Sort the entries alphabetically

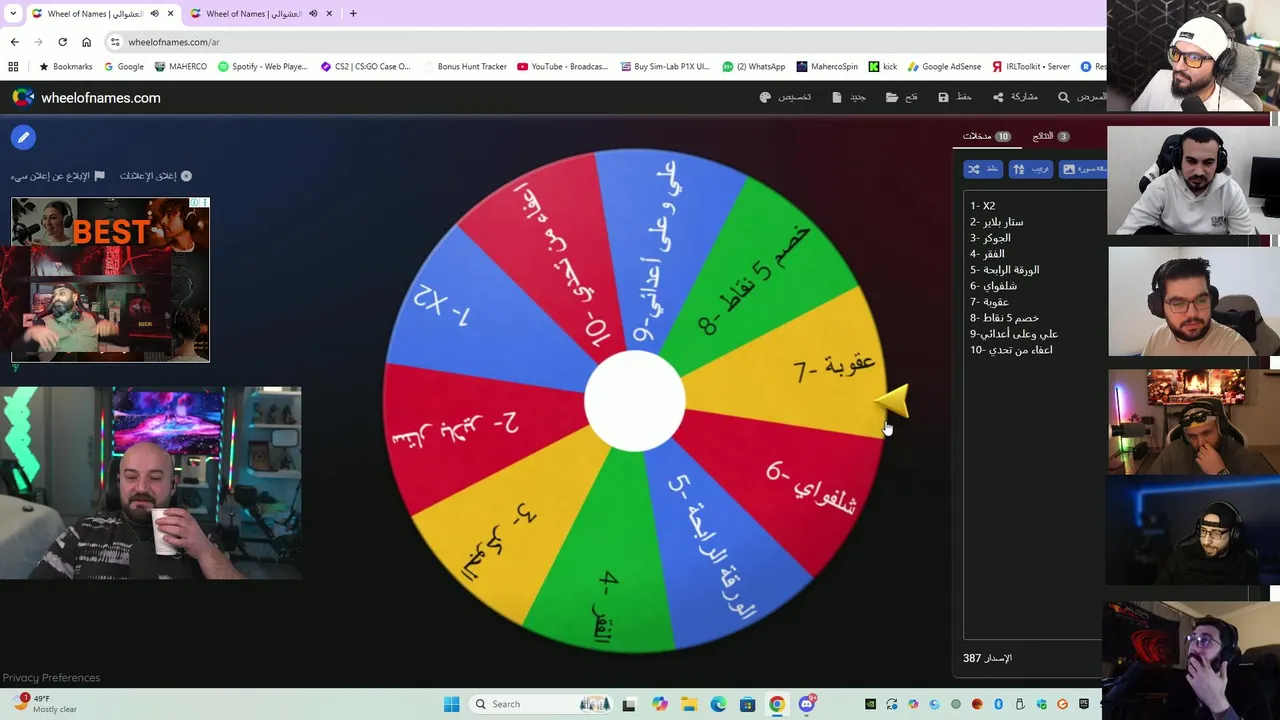(1031, 169)
